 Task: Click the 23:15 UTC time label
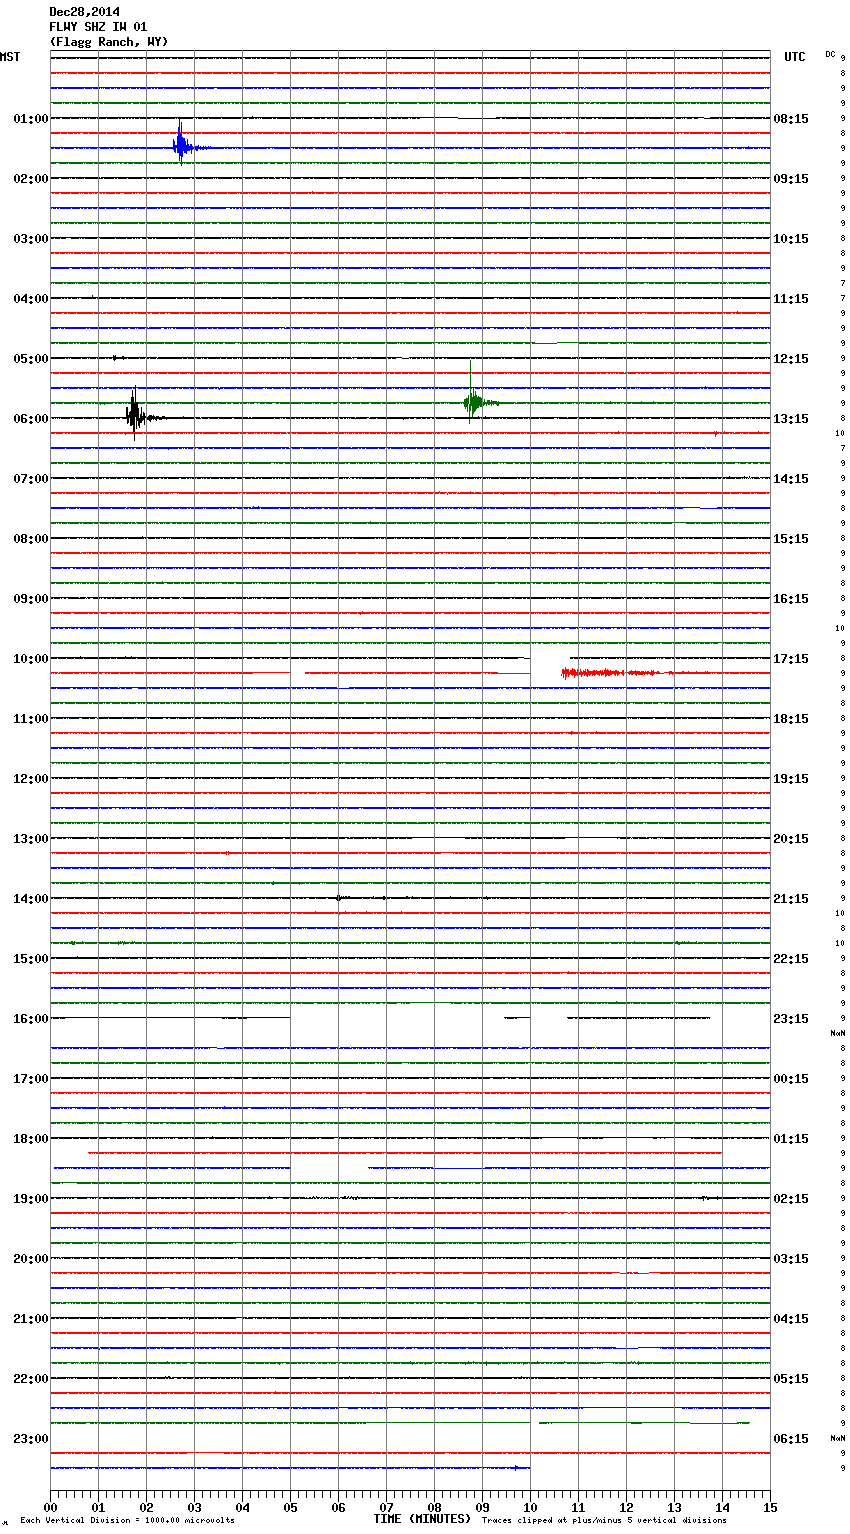791,1019
